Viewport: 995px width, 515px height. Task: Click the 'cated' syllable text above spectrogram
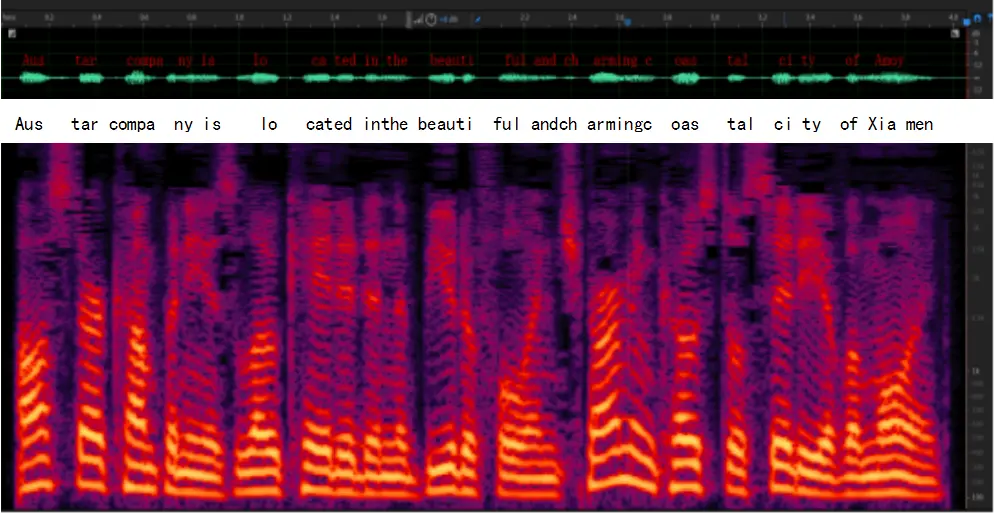coord(329,124)
